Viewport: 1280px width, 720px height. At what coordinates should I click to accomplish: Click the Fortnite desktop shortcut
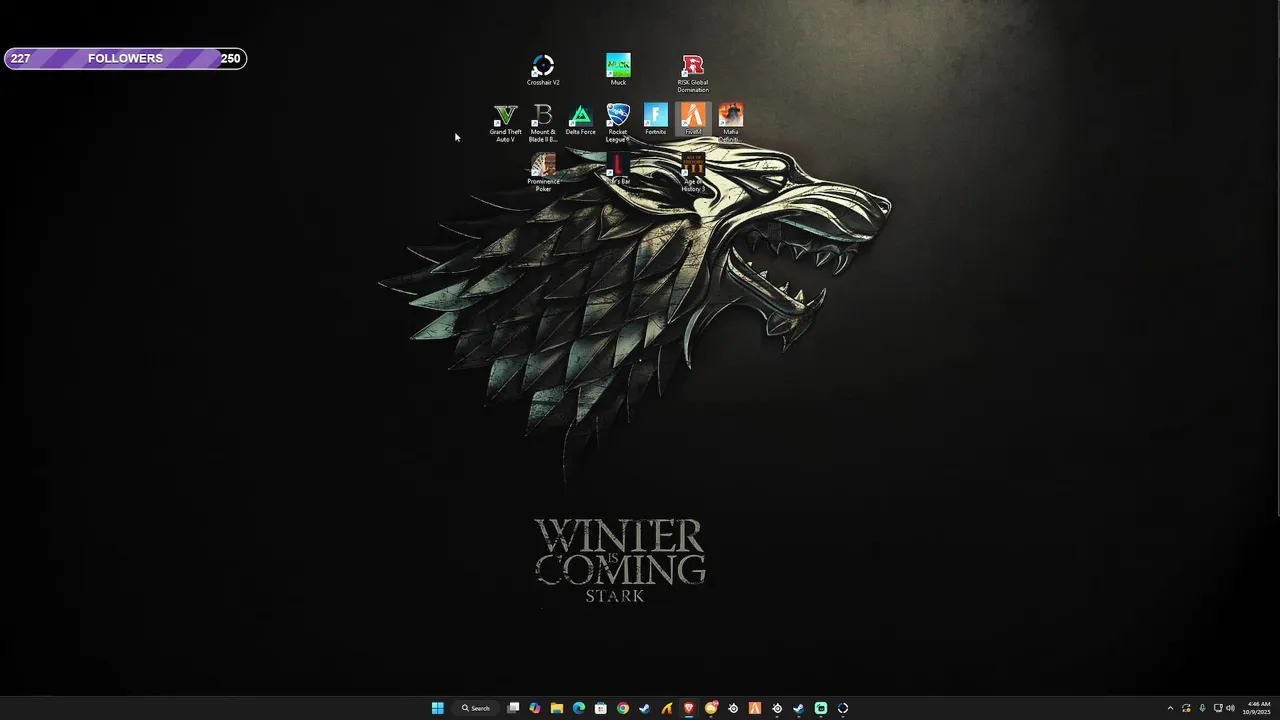[x=655, y=120]
